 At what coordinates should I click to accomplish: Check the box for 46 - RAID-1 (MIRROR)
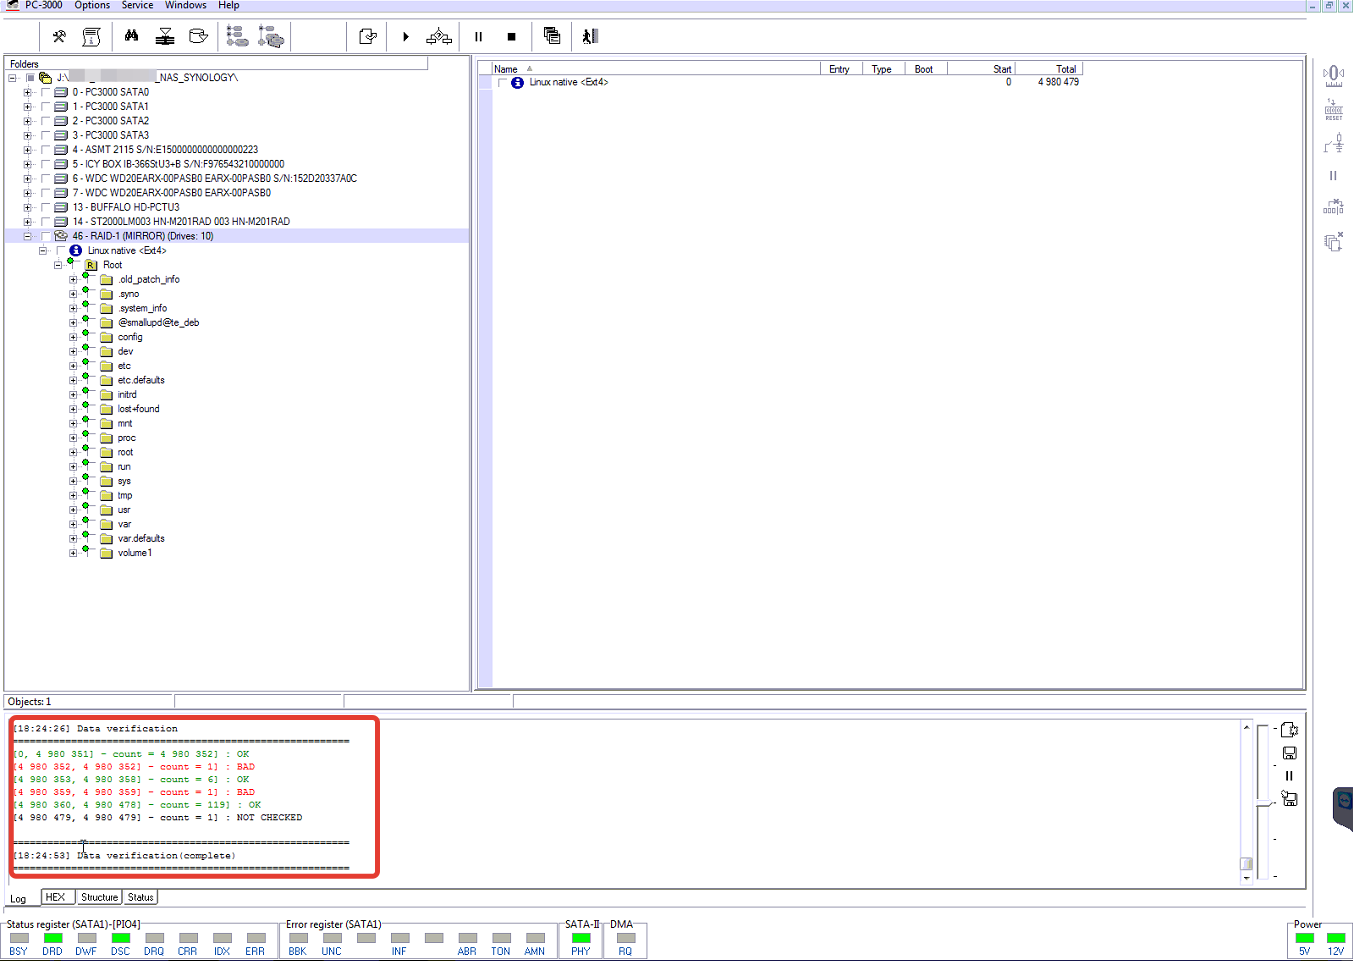click(x=45, y=236)
